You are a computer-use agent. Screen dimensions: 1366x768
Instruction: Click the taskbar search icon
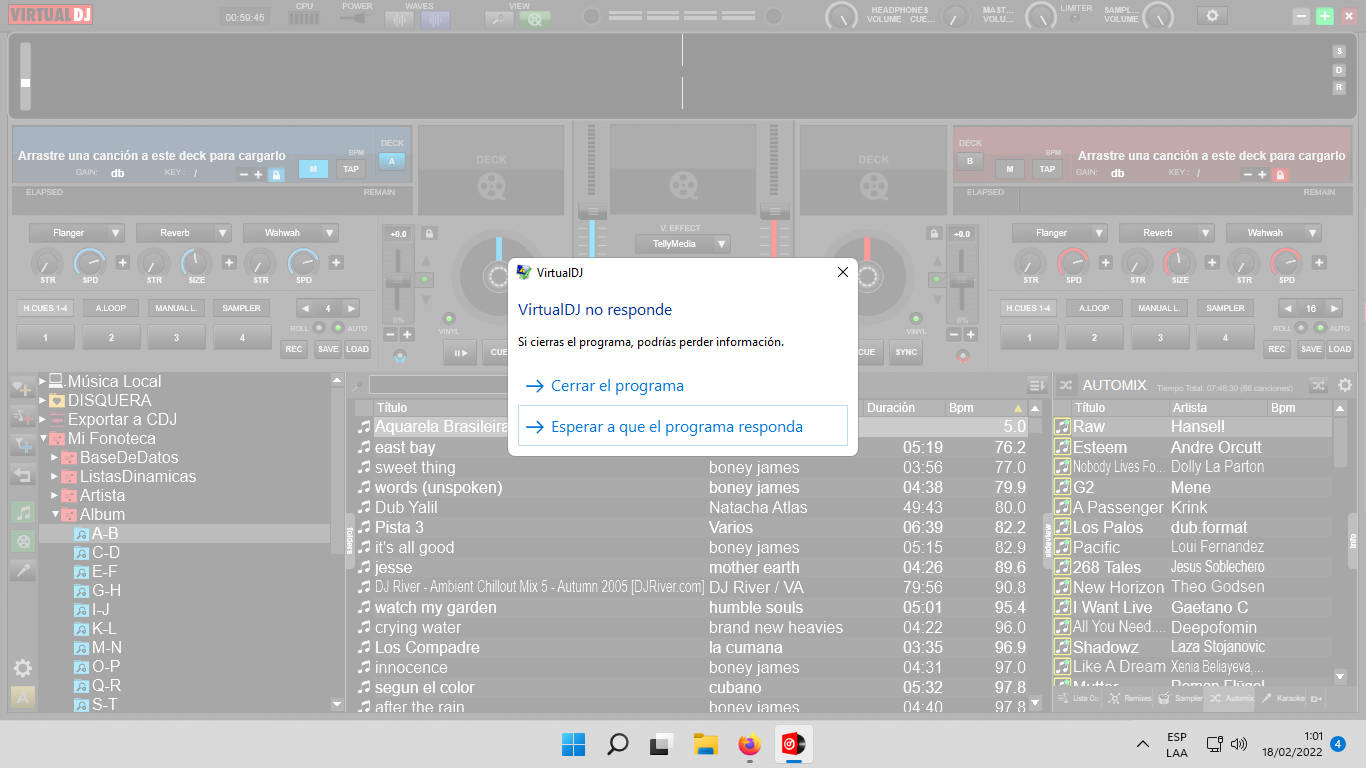[x=618, y=744]
